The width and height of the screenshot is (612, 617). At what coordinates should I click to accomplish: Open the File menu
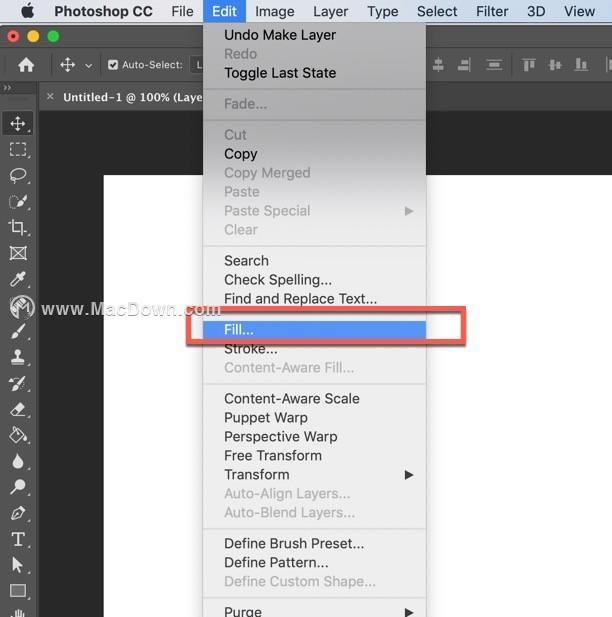click(x=182, y=11)
